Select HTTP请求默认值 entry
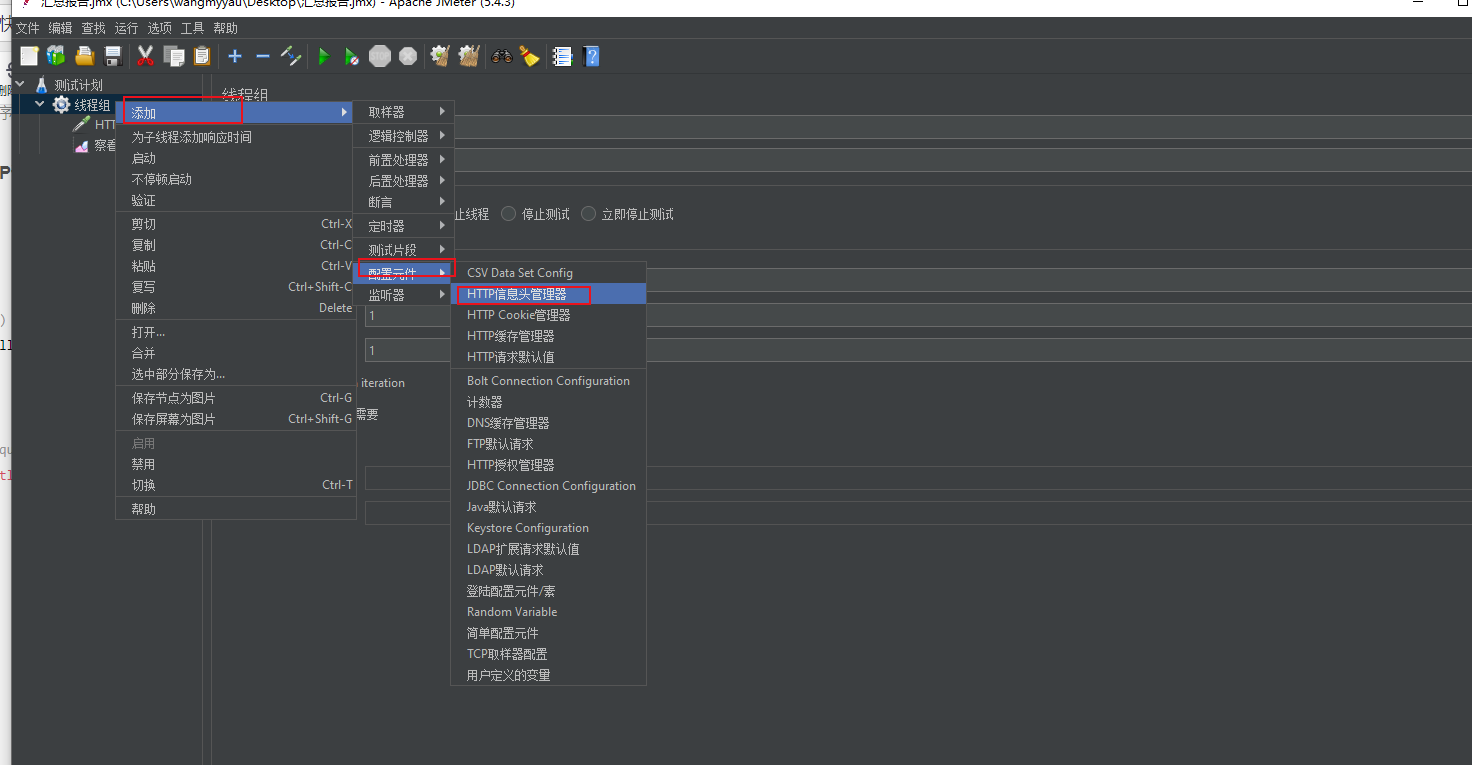This screenshot has height=765, width=1472. pos(548,357)
